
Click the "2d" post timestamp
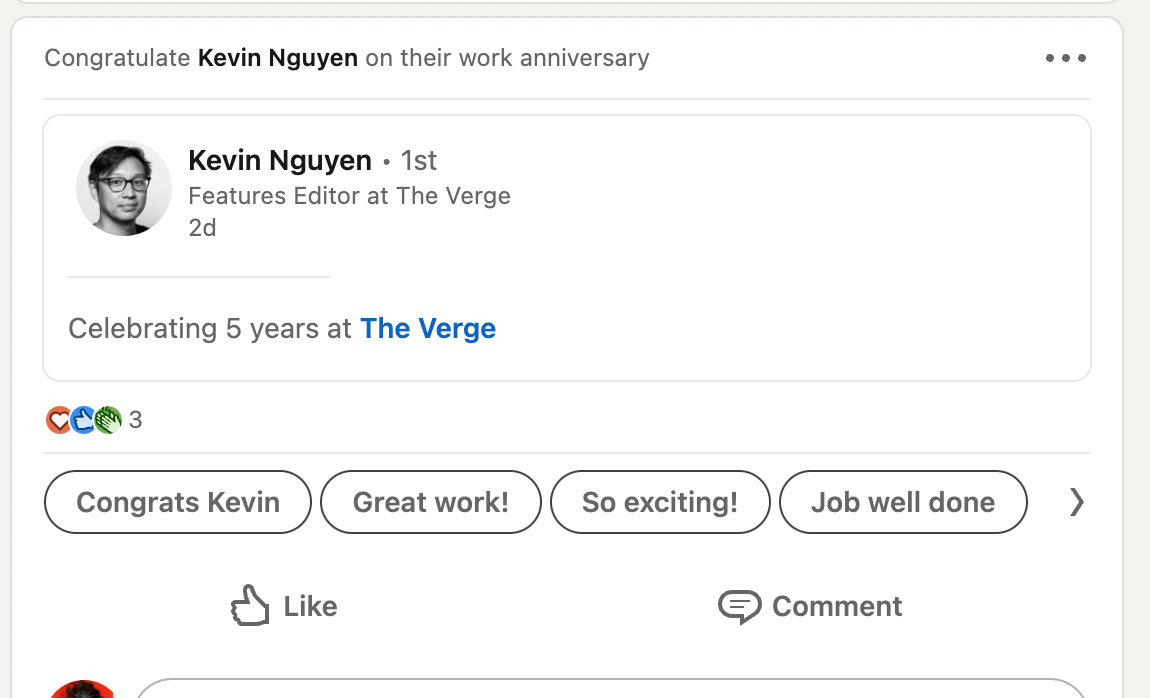click(202, 228)
